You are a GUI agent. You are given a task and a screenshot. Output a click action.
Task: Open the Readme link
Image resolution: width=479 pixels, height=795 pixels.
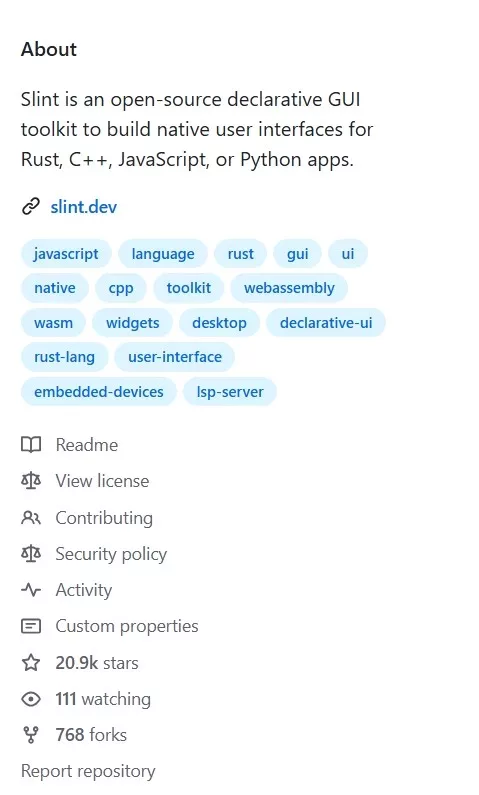click(x=87, y=445)
